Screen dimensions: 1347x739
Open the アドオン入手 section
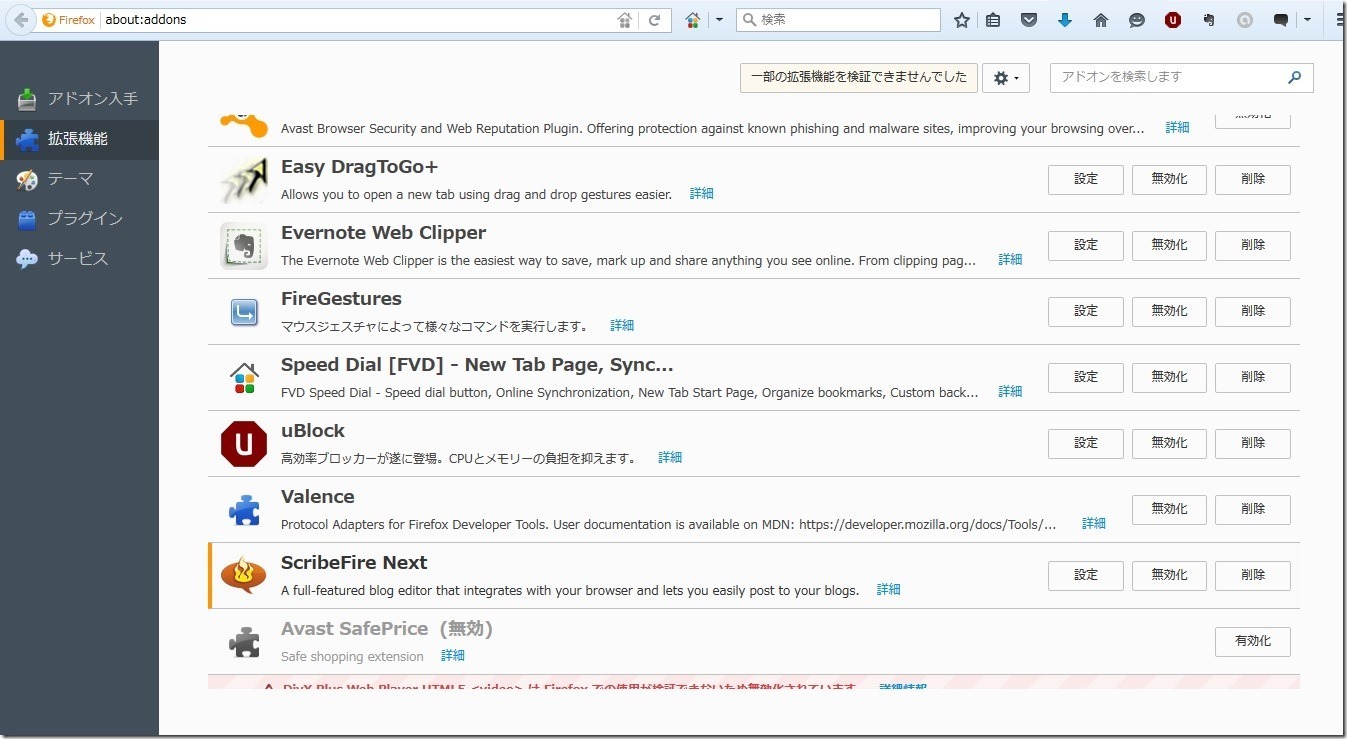[x=80, y=99]
